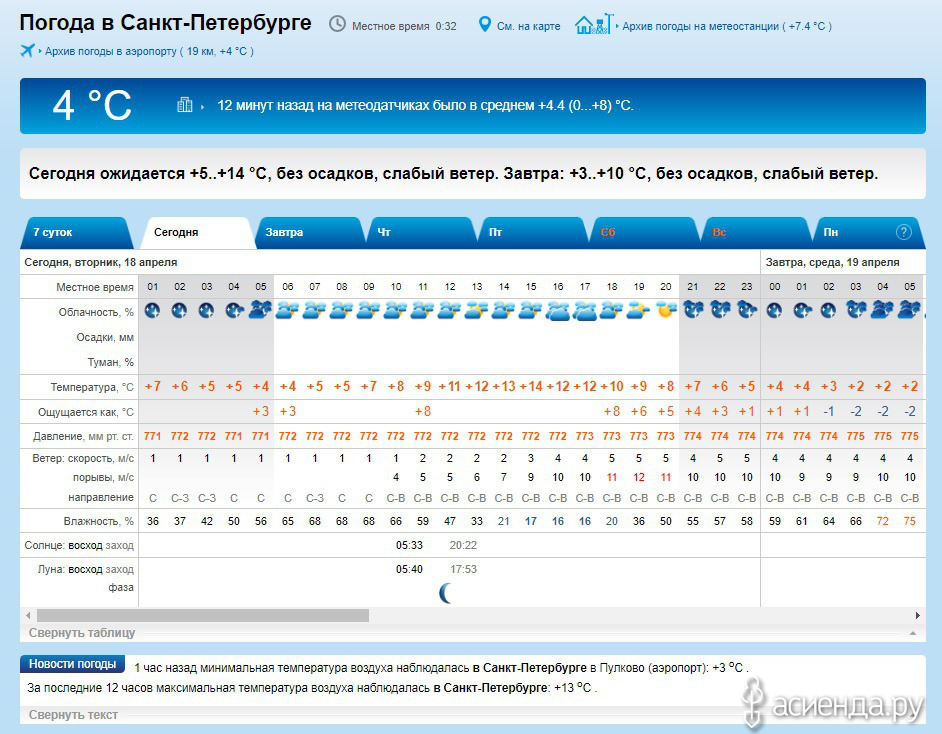Click the meteosensors average temperature link

pyautogui.click(x=425, y=106)
